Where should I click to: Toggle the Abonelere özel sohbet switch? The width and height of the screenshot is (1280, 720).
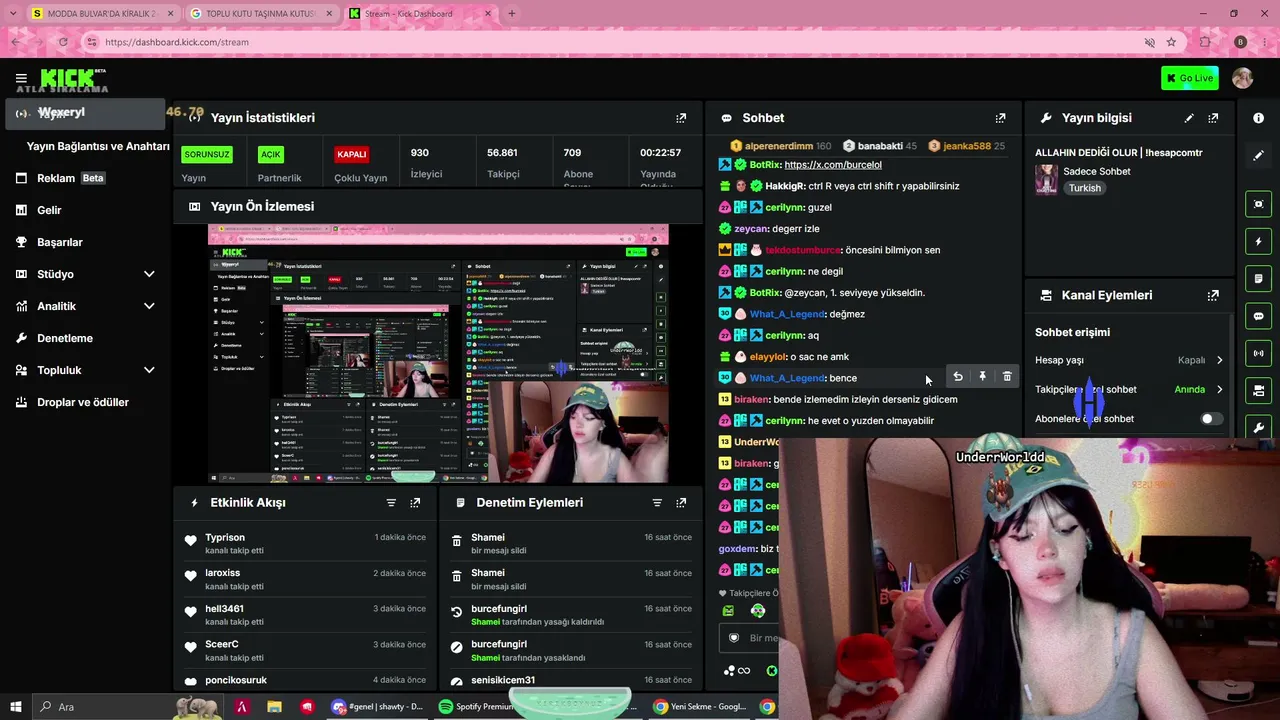[x=1210, y=419]
